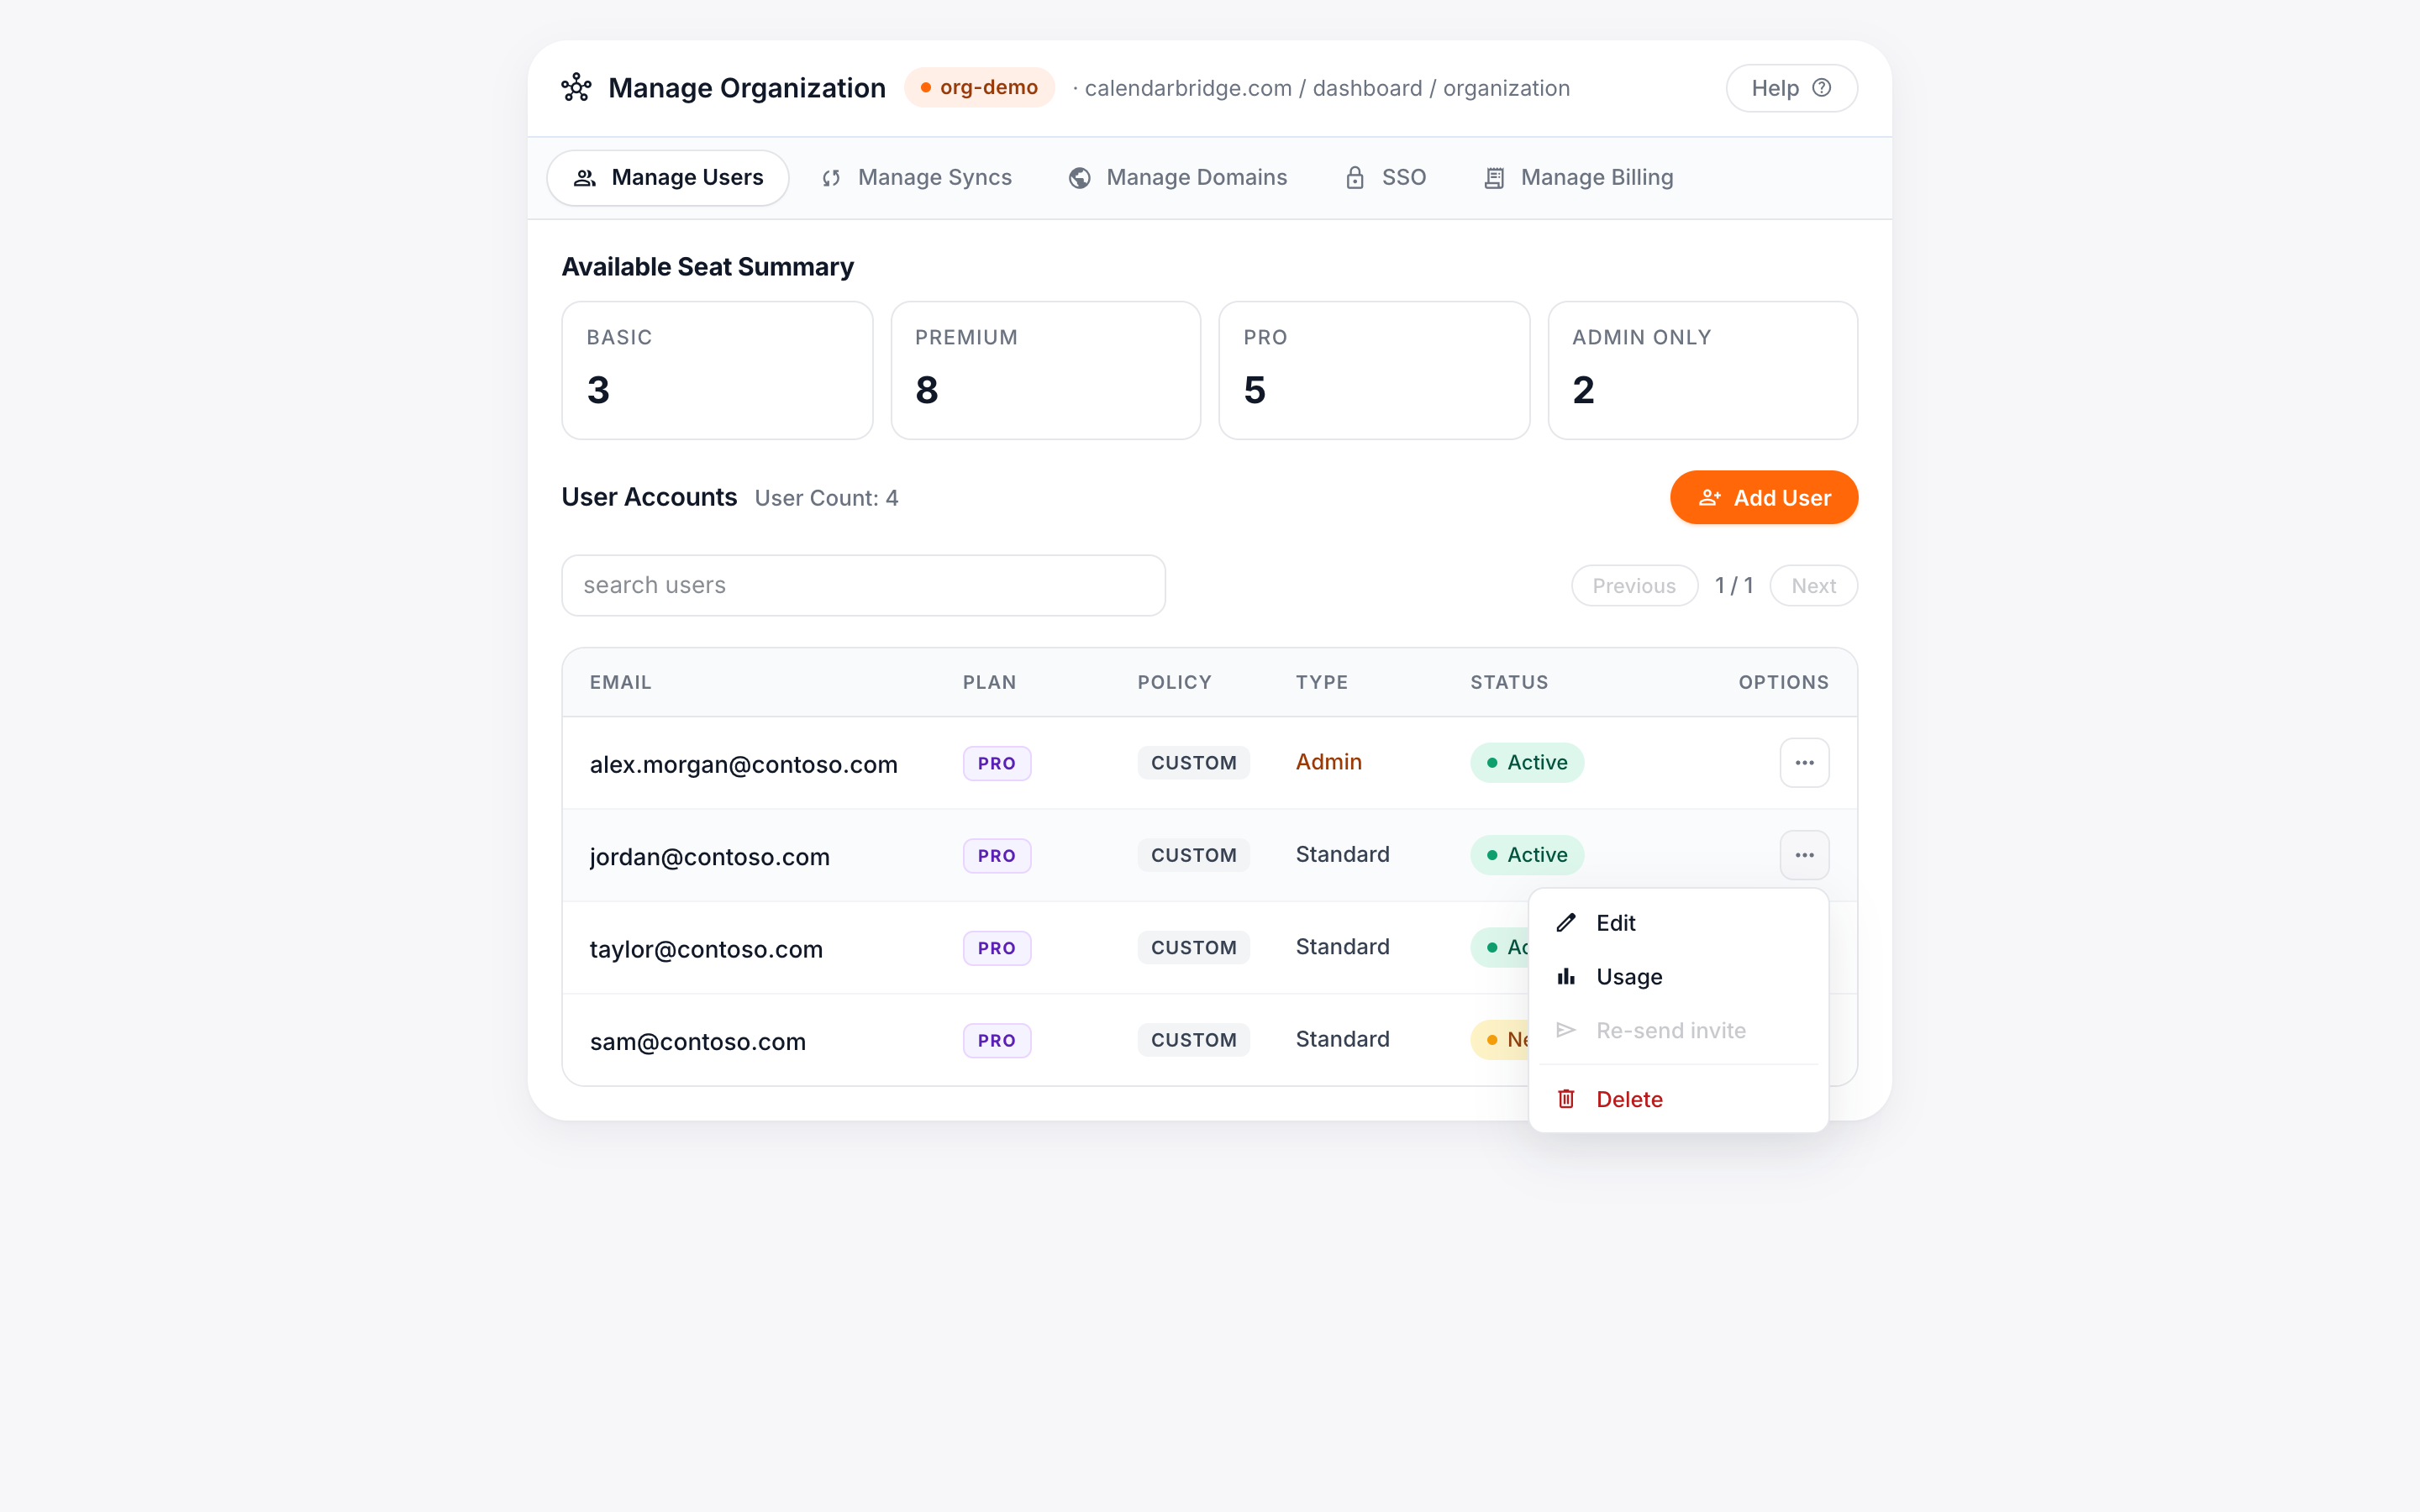
Task: Click the POLICY column header
Action: [1174, 682]
